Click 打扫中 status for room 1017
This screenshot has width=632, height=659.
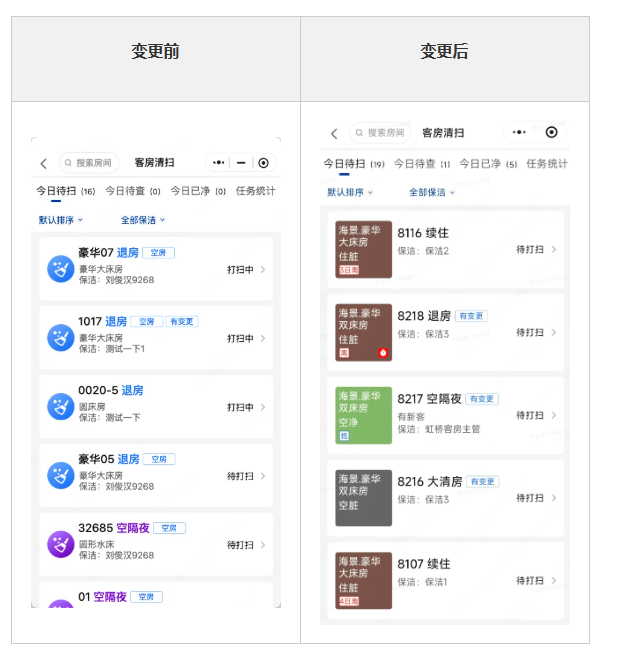tap(240, 339)
